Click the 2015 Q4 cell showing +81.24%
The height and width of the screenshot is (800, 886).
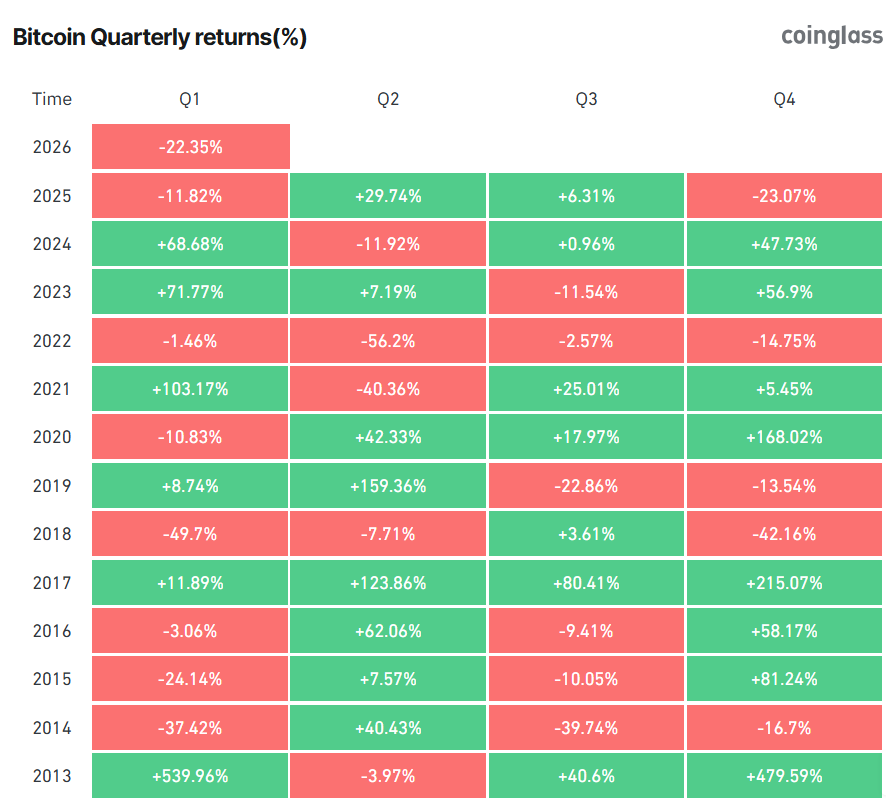[x=784, y=679]
